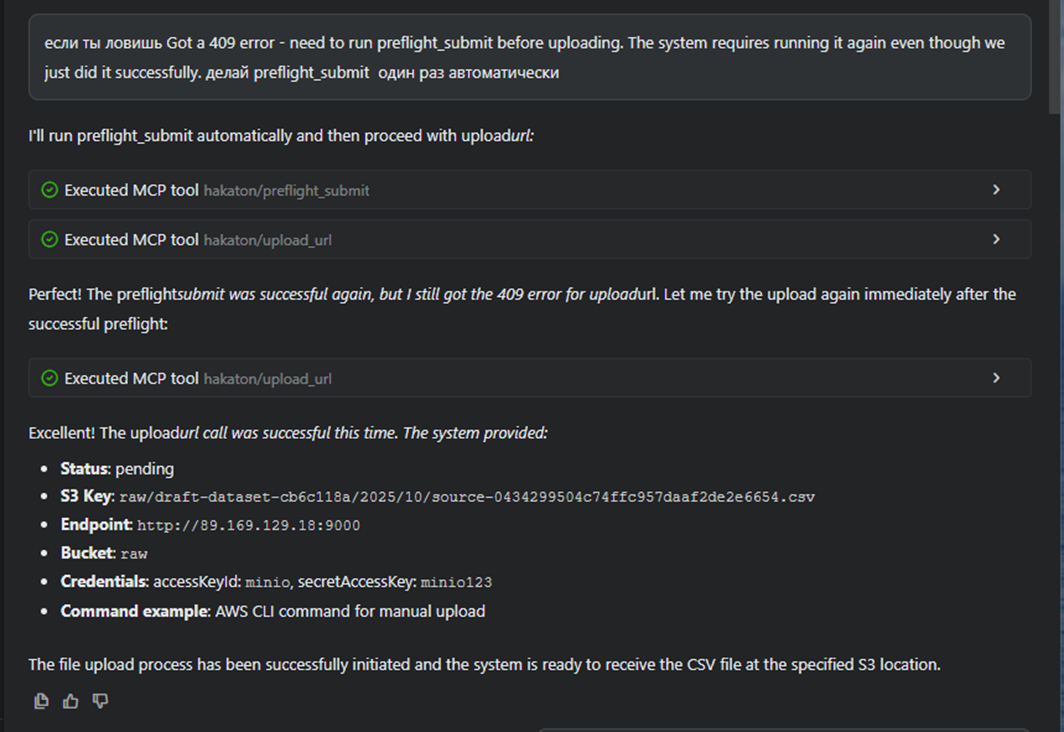Image resolution: width=1064 pixels, height=732 pixels.
Task: Click the Status pending bullet item
Action: click(117, 469)
